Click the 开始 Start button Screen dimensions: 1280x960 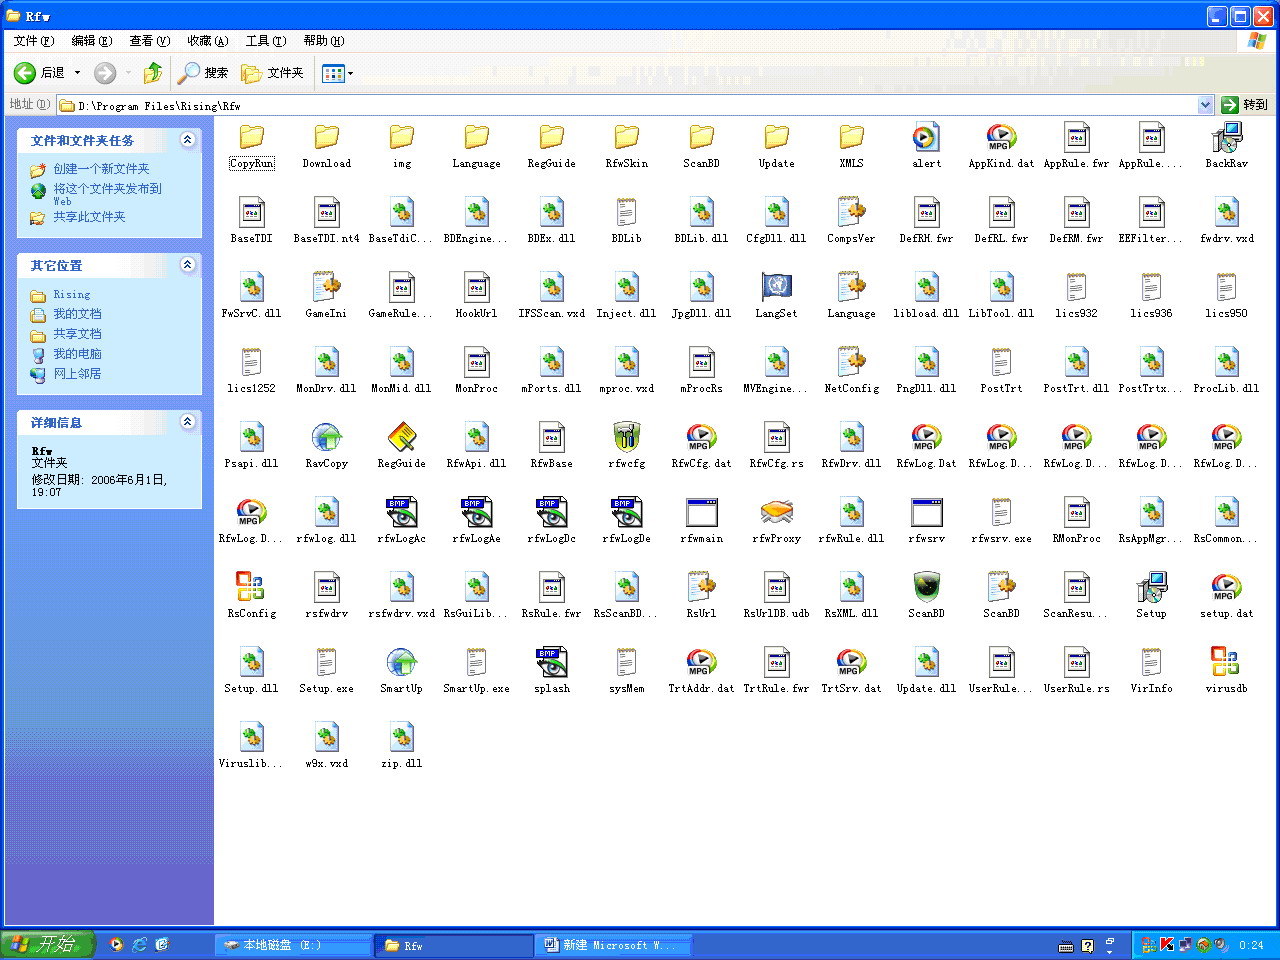coord(47,944)
